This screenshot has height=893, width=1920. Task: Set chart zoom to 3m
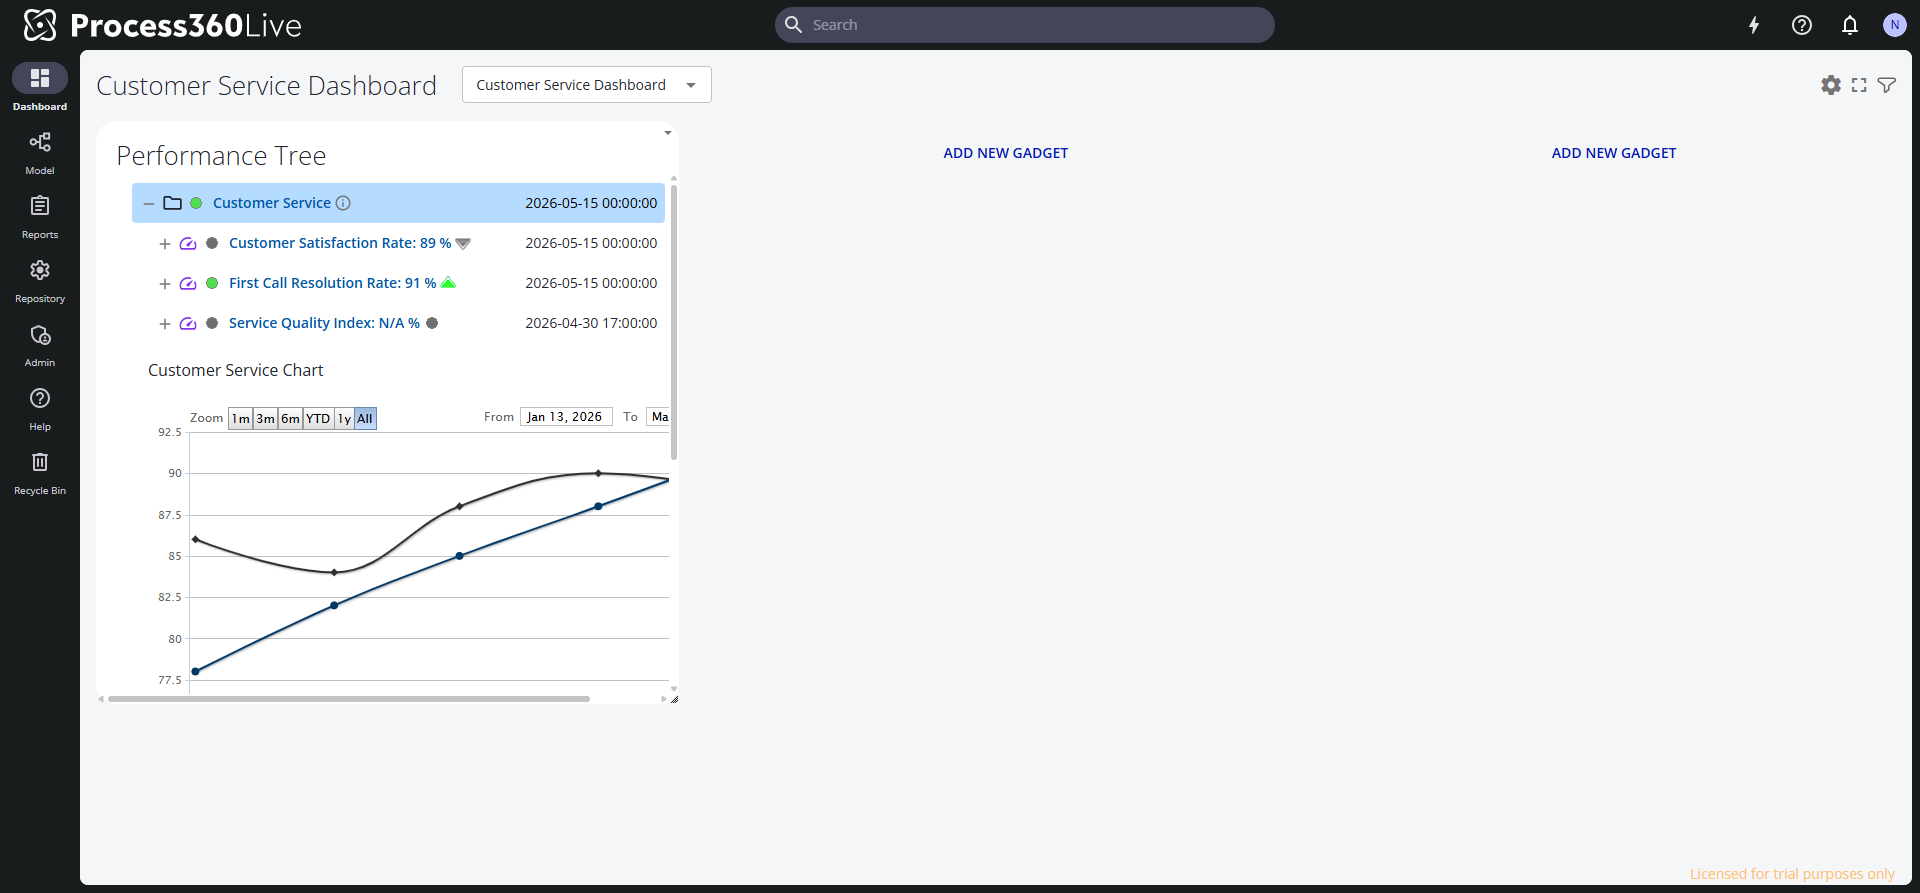265,418
